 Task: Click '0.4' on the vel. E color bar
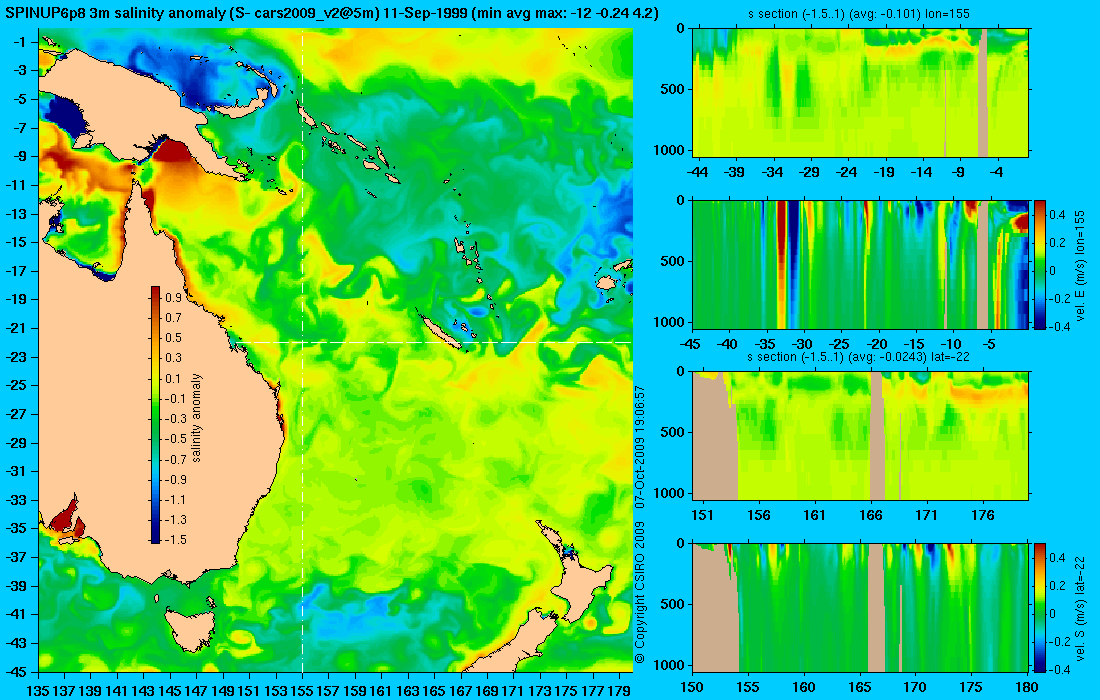pos(1058,214)
